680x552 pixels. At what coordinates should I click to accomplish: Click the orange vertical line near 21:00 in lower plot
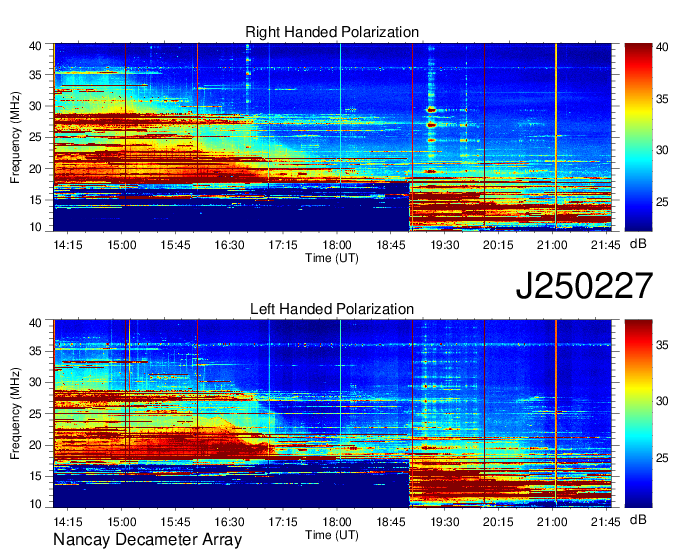(x=556, y=412)
